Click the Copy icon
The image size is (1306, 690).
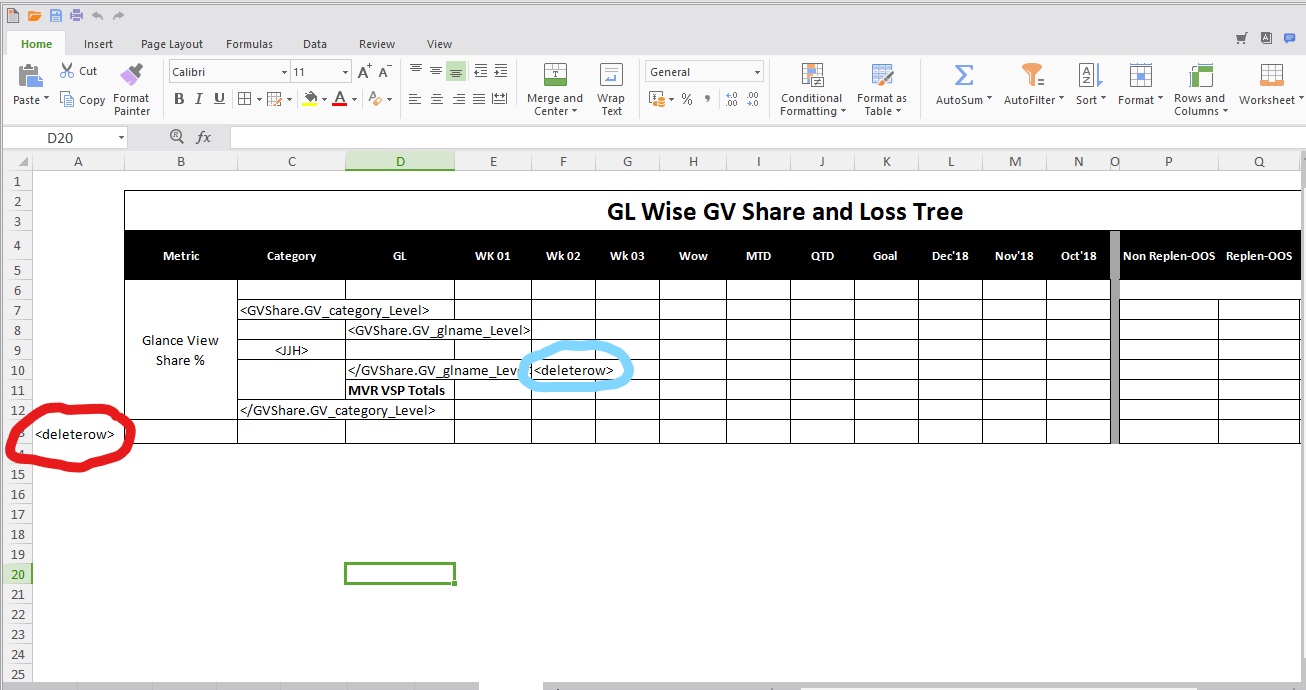[x=67, y=99]
